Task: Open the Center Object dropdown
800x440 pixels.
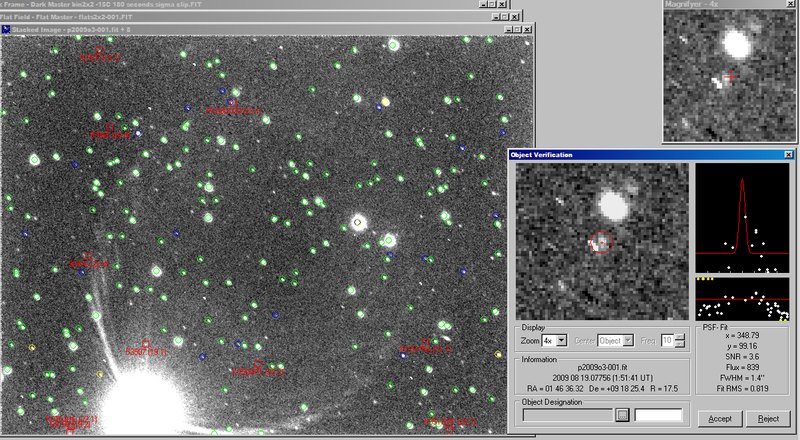Action: [628, 340]
